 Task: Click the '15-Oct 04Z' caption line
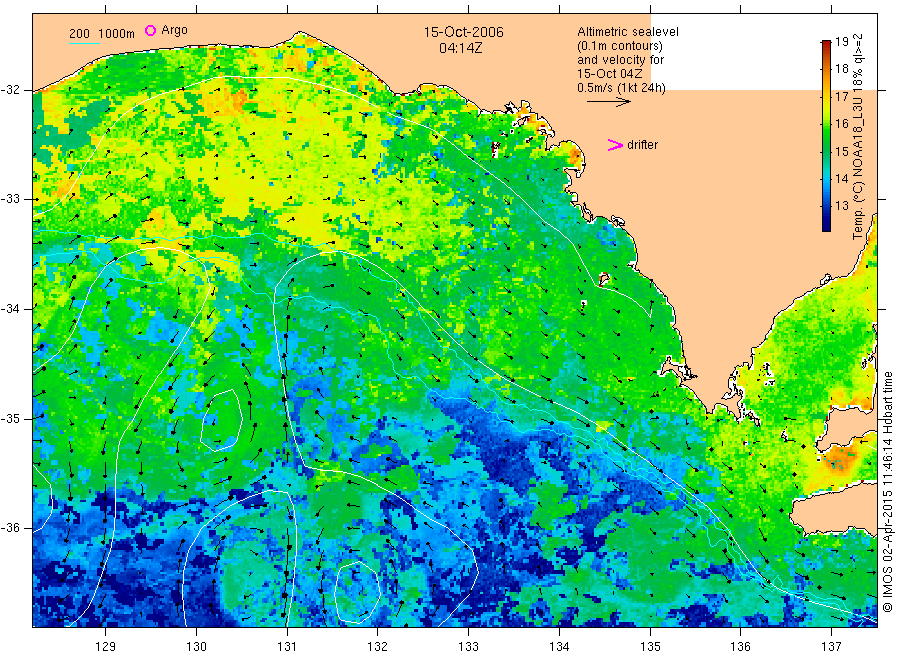click(x=610, y=73)
